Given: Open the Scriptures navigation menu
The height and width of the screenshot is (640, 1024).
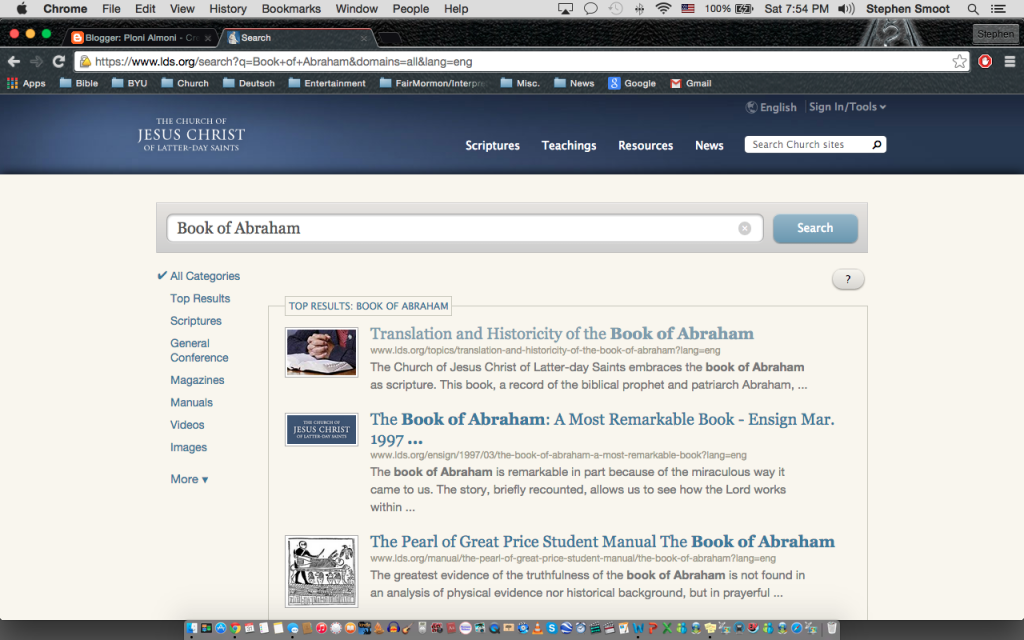Looking at the screenshot, I should (x=492, y=145).
